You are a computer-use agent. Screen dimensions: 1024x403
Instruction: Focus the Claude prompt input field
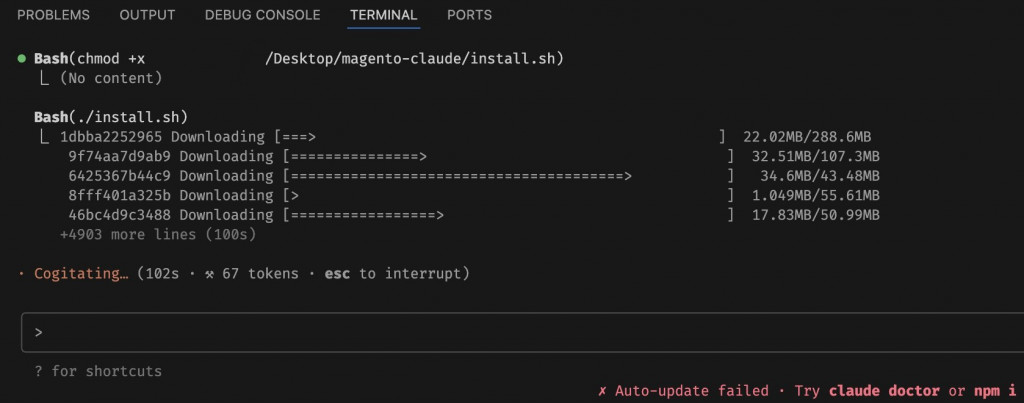(520, 331)
